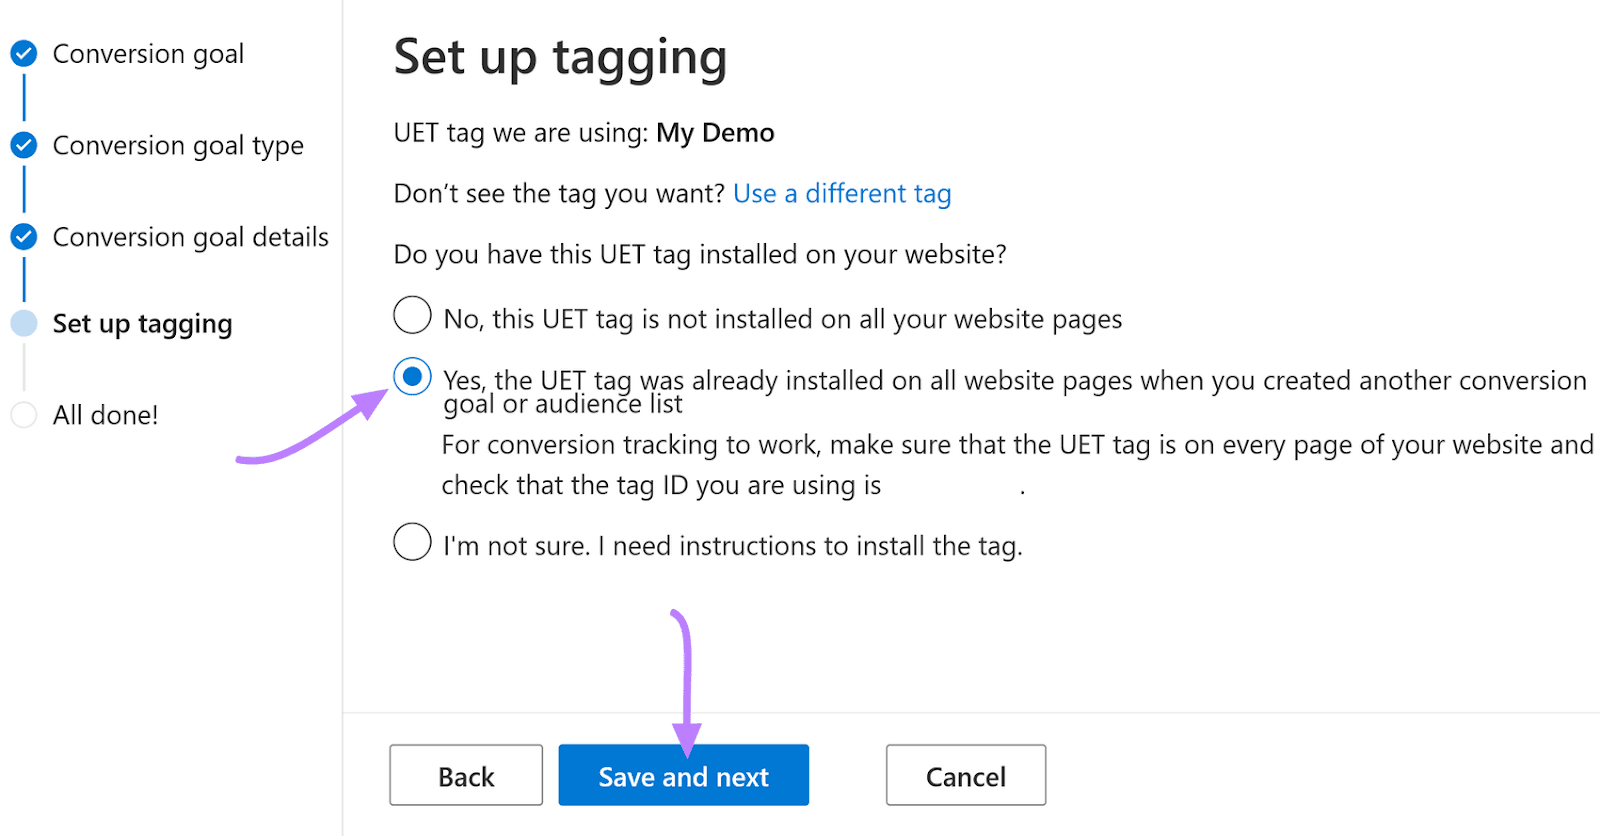Image resolution: width=1600 pixels, height=836 pixels.
Task: Click the 'Yes, the UET tag was already installed' text
Action: pos(1014,381)
